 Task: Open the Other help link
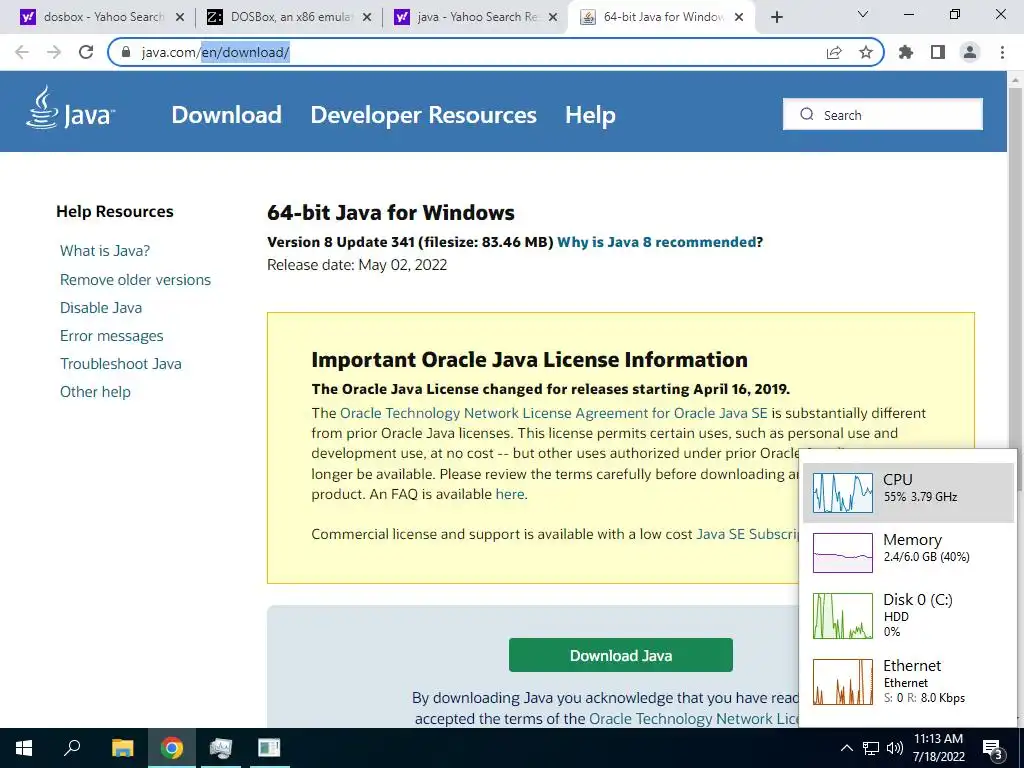[x=95, y=392]
